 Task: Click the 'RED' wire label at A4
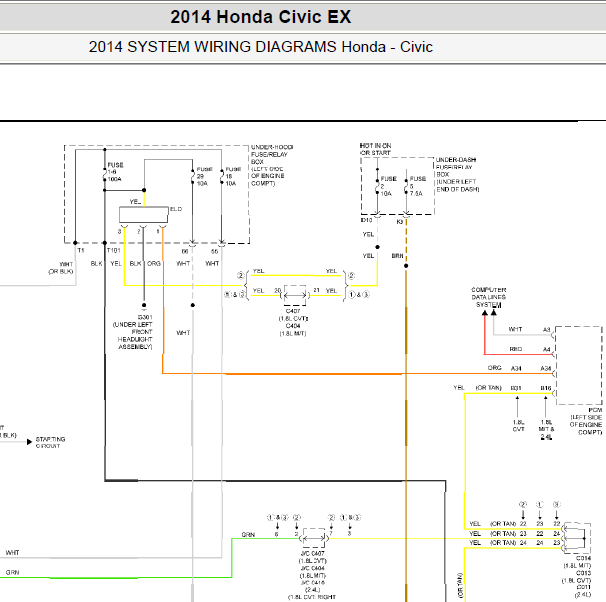point(516,349)
